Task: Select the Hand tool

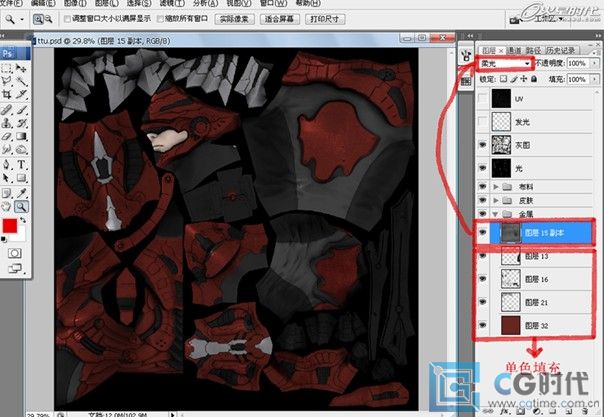Action: [x=7, y=207]
